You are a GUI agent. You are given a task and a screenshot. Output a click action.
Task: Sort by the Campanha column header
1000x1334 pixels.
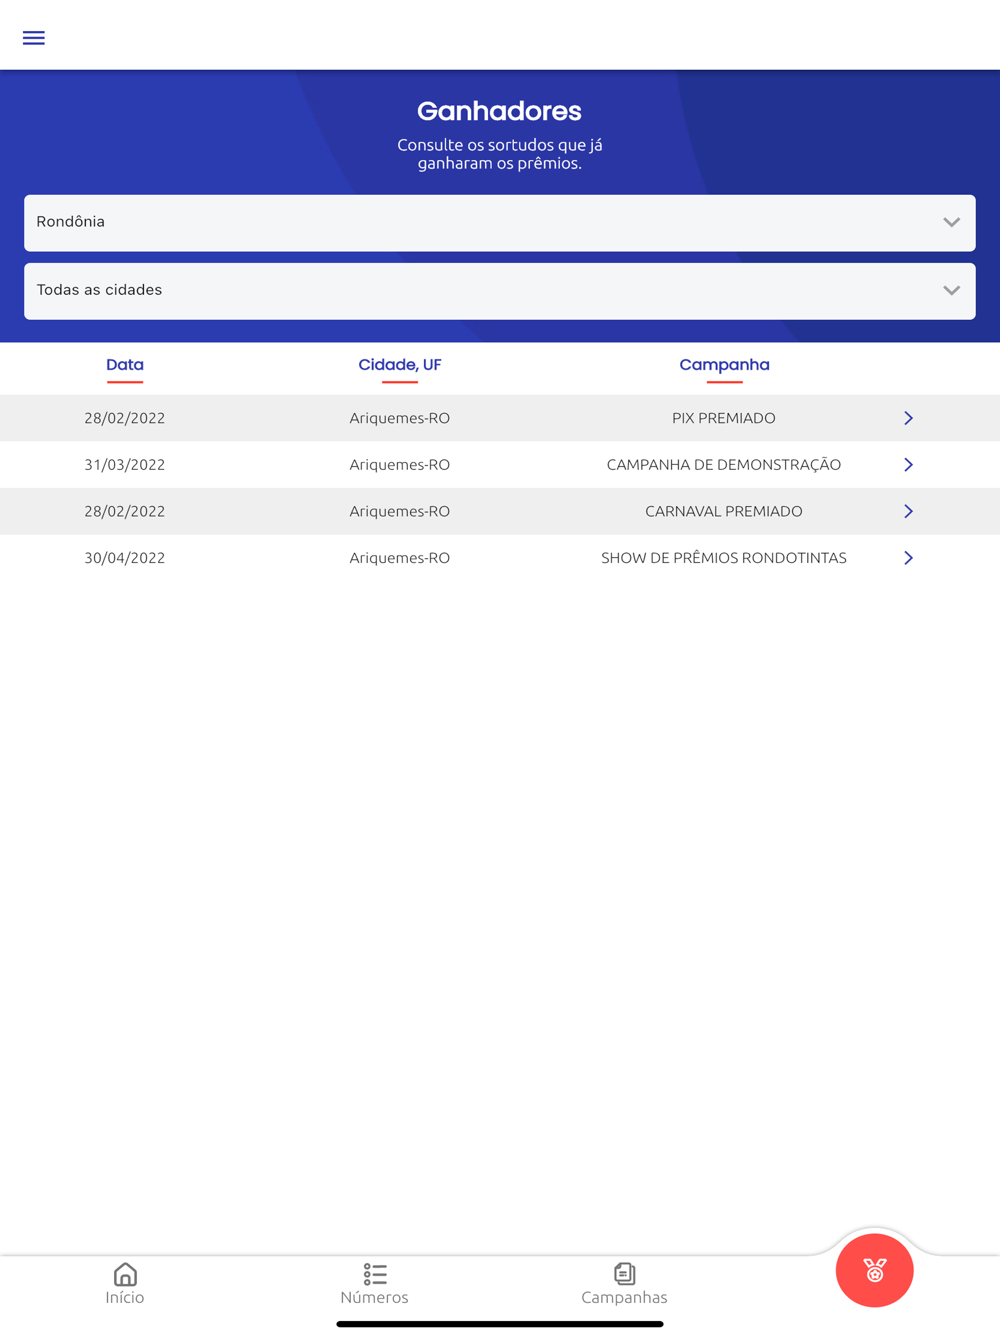point(724,365)
